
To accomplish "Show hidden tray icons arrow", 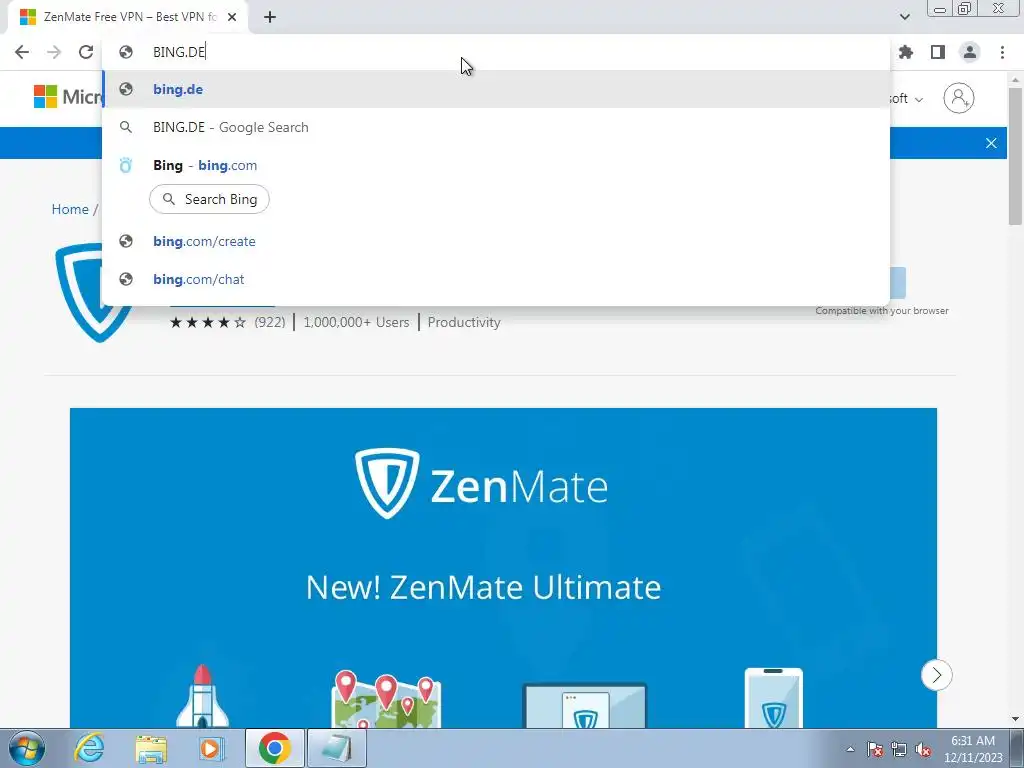I will pyautogui.click(x=850, y=749).
